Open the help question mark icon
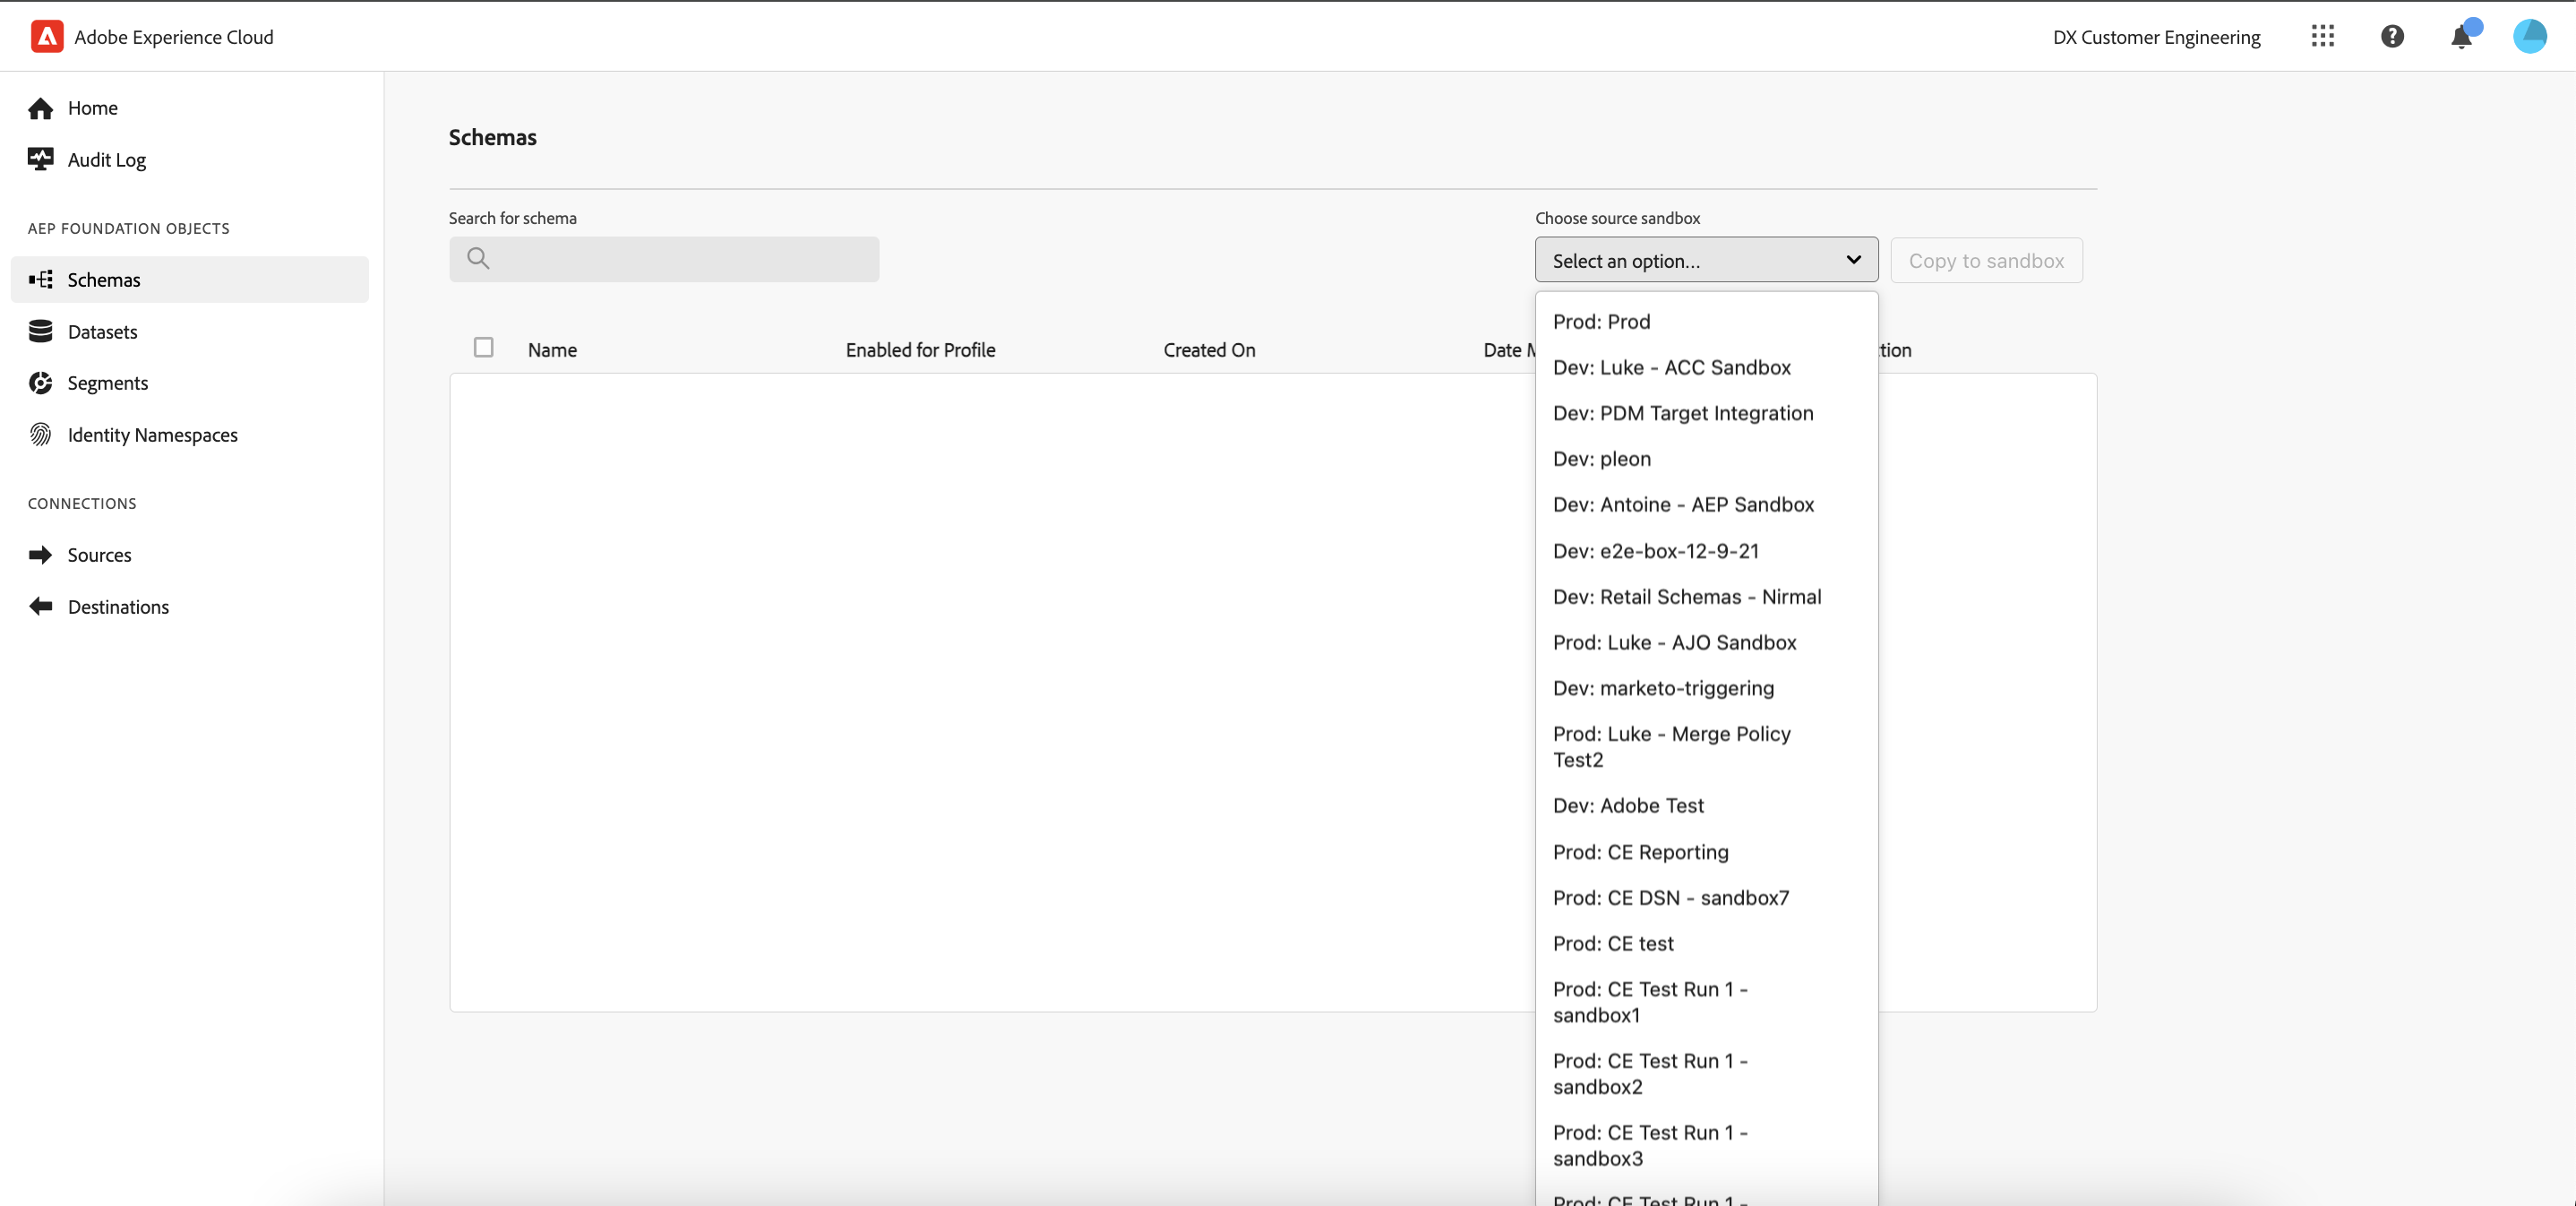The height and width of the screenshot is (1206, 2576). coord(2392,37)
